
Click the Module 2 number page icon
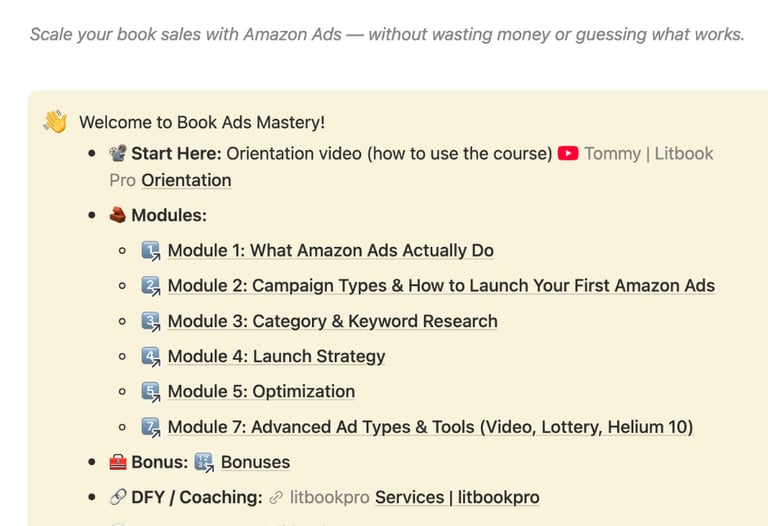click(x=151, y=286)
